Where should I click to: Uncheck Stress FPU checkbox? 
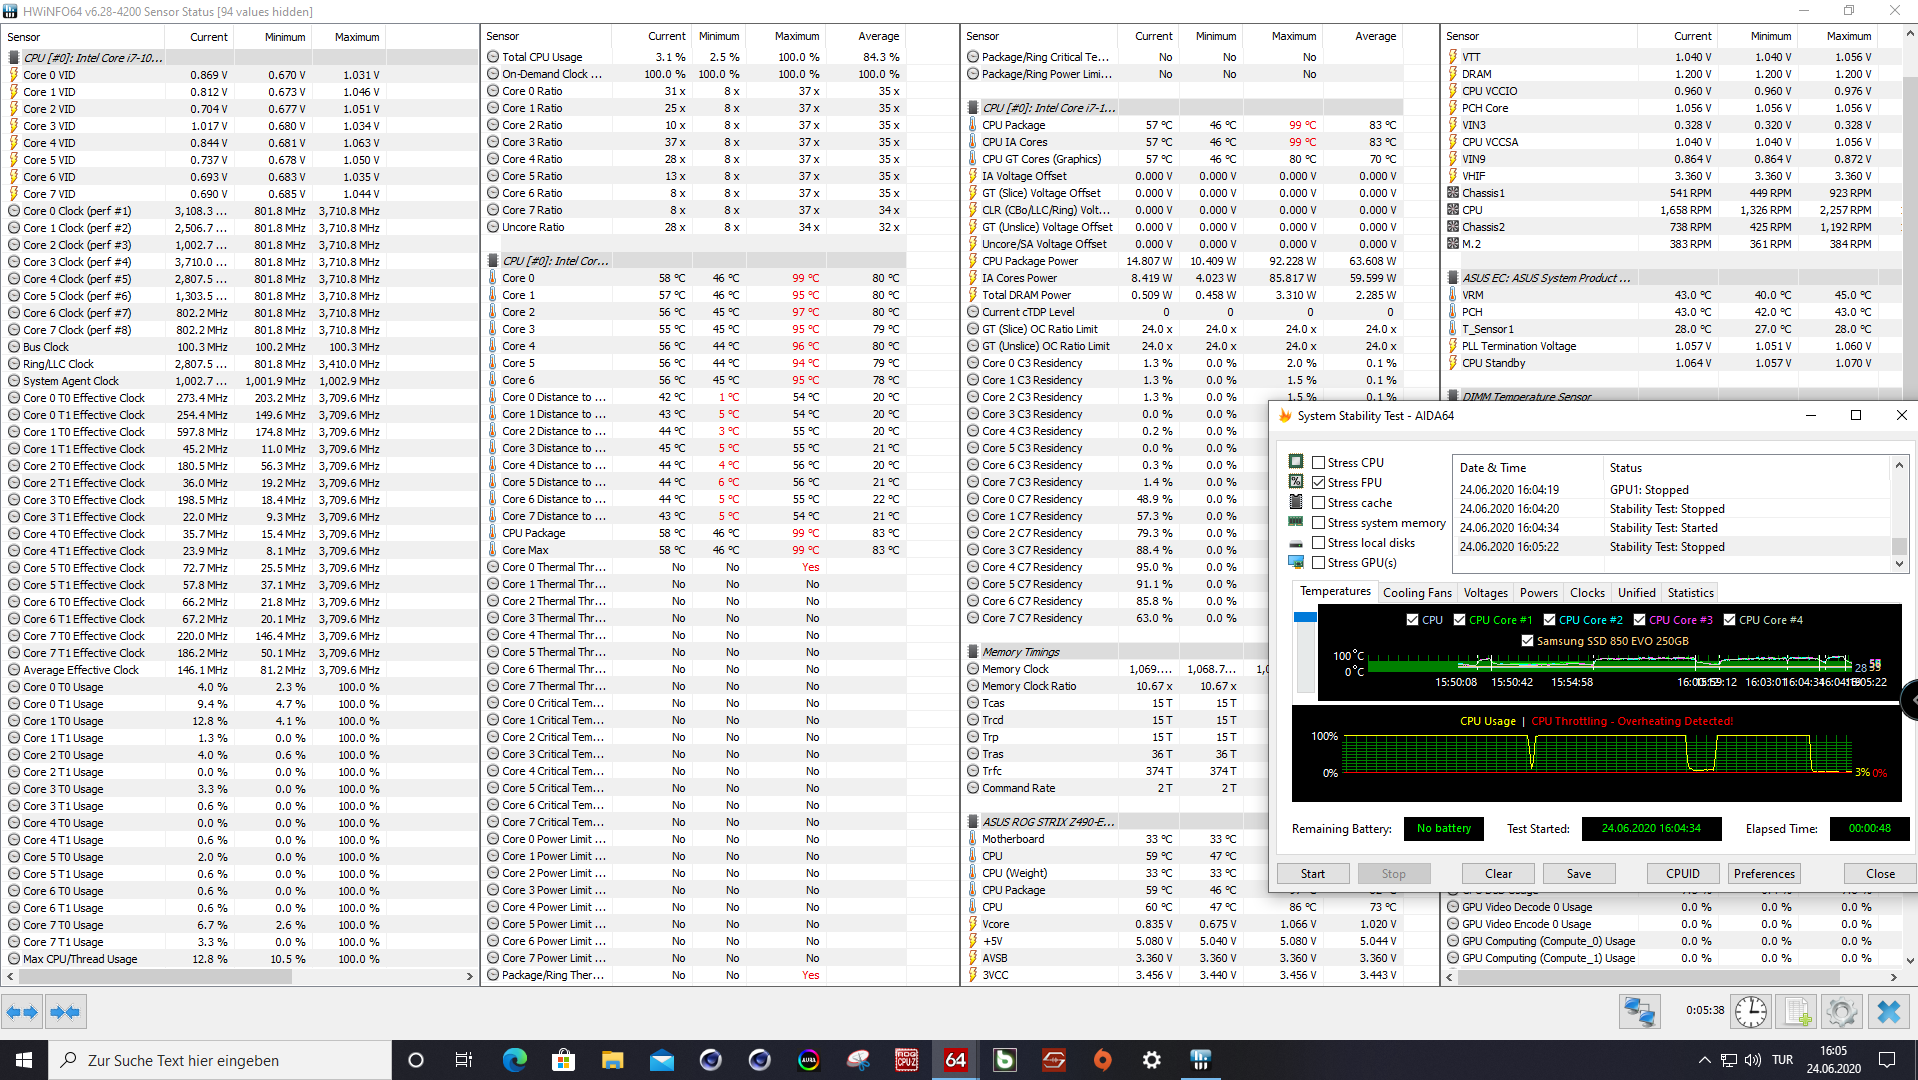coord(1319,482)
